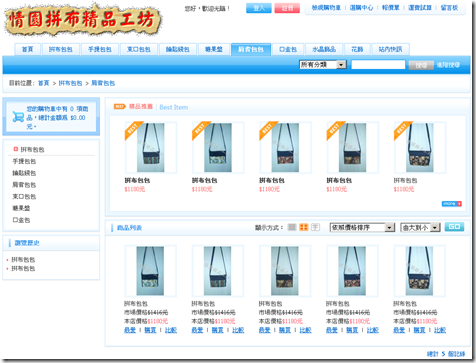The image size is (476, 363).
Task: Open the 花飾 navigation tab
Action: click(357, 49)
